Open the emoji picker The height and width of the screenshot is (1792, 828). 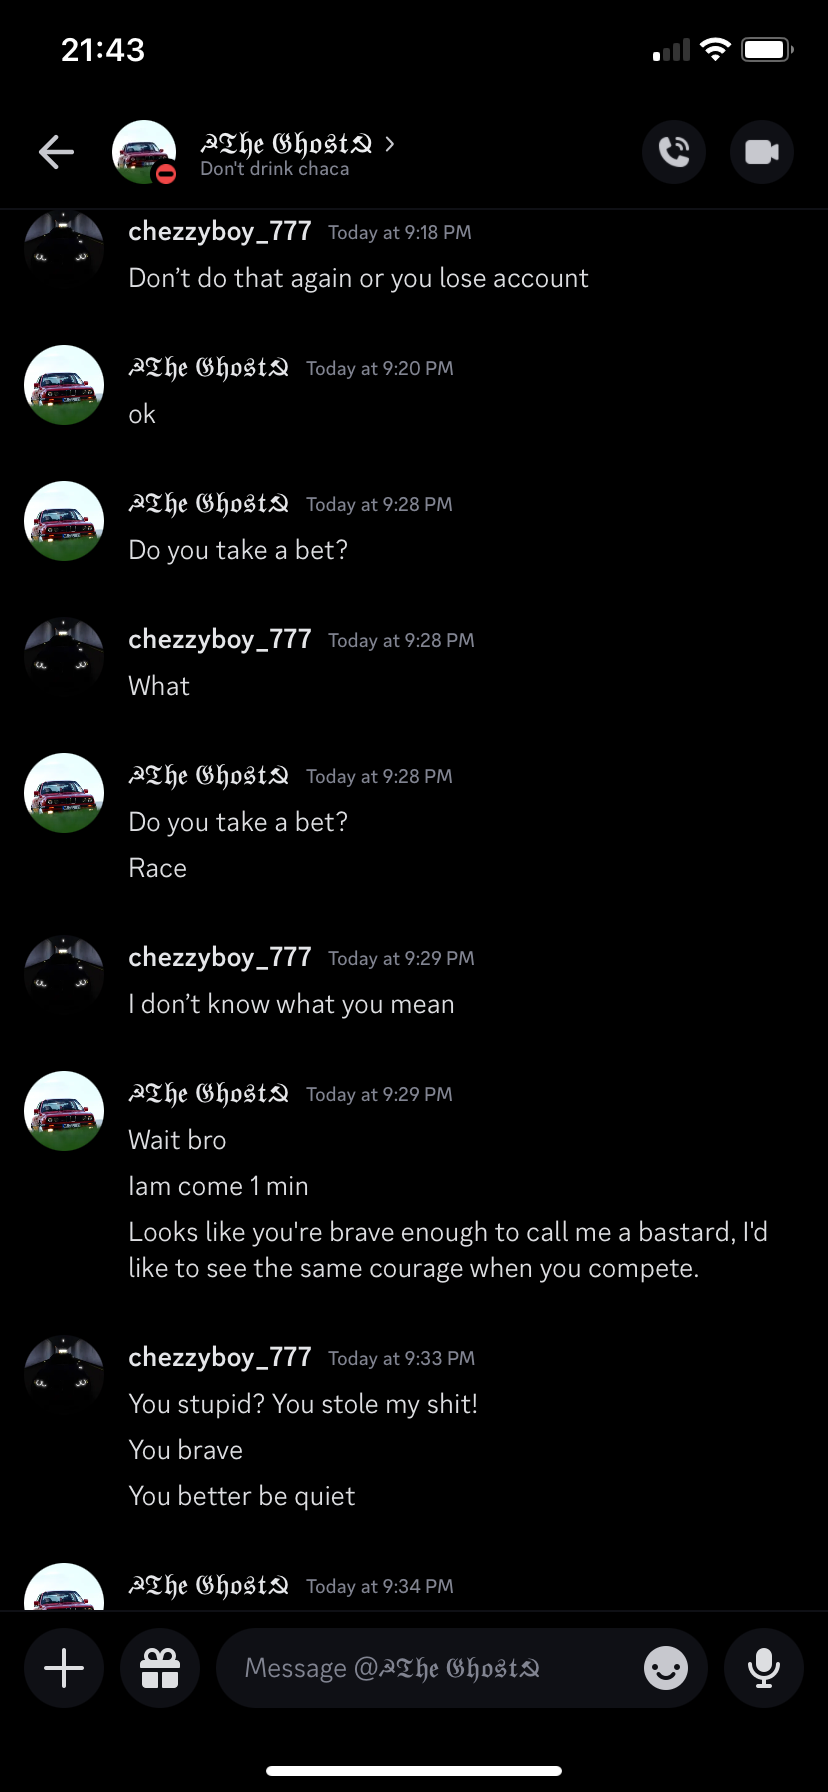[666, 1668]
